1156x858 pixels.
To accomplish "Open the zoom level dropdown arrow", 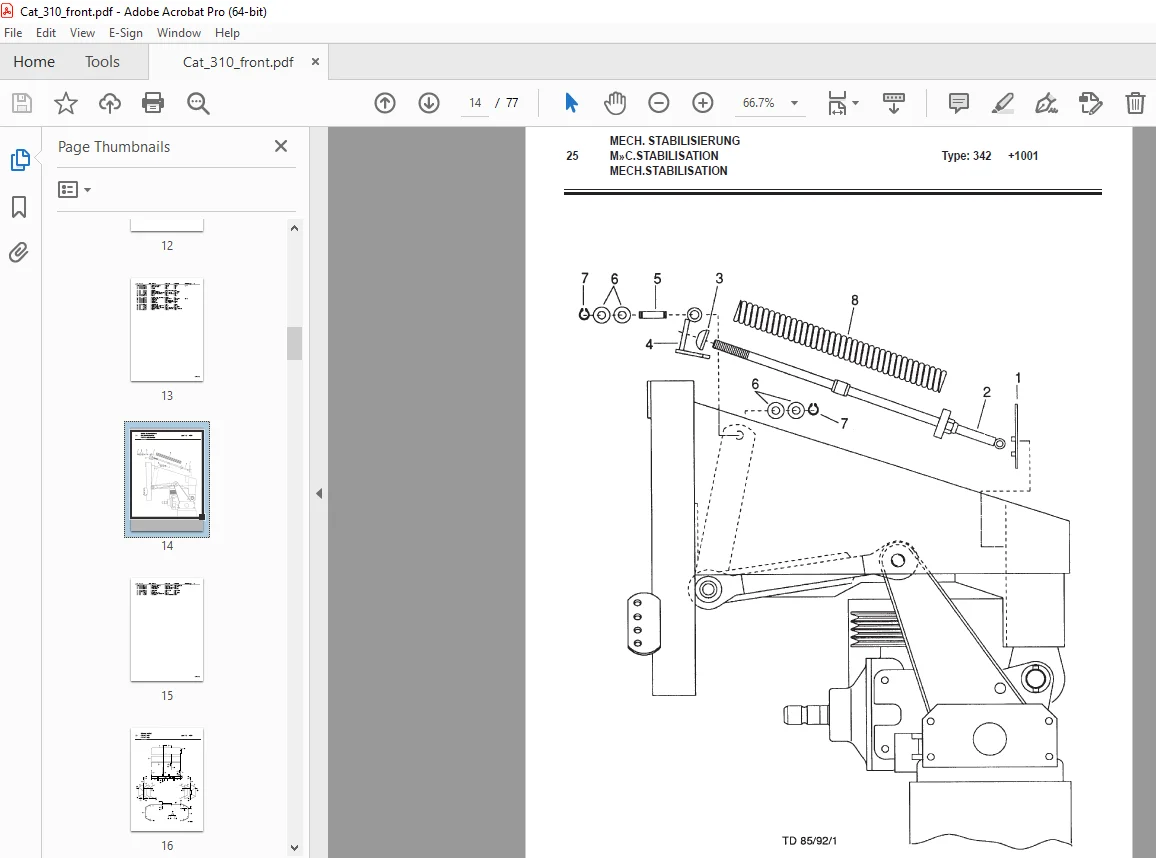I will (x=794, y=103).
